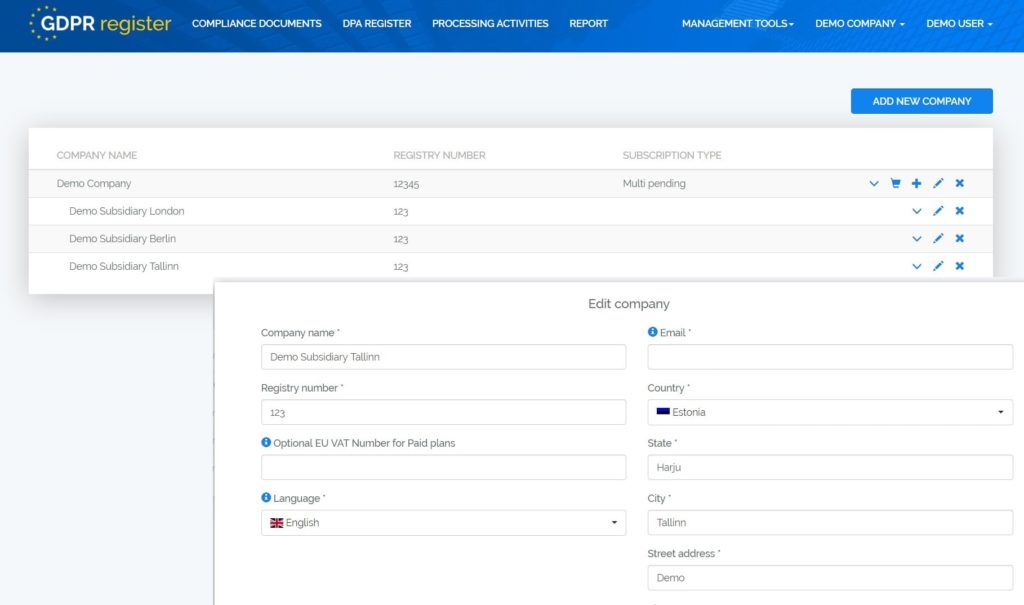1024x605 pixels.
Task: Expand the chevron on the Demo Company row
Action: click(x=874, y=183)
